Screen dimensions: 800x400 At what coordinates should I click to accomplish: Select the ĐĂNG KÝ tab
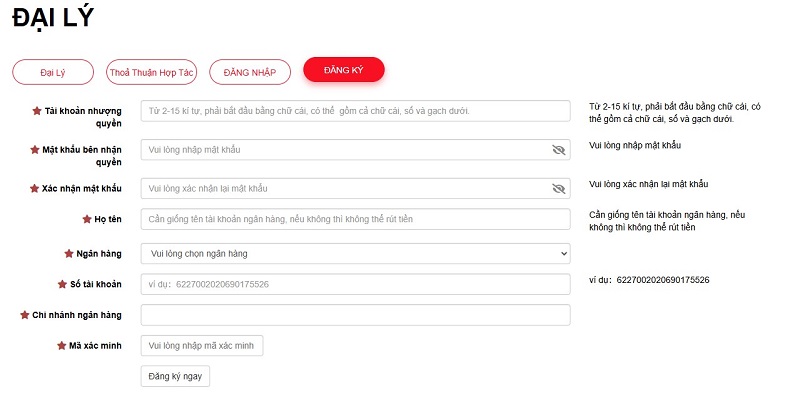pyautogui.click(x=344, y=70)
